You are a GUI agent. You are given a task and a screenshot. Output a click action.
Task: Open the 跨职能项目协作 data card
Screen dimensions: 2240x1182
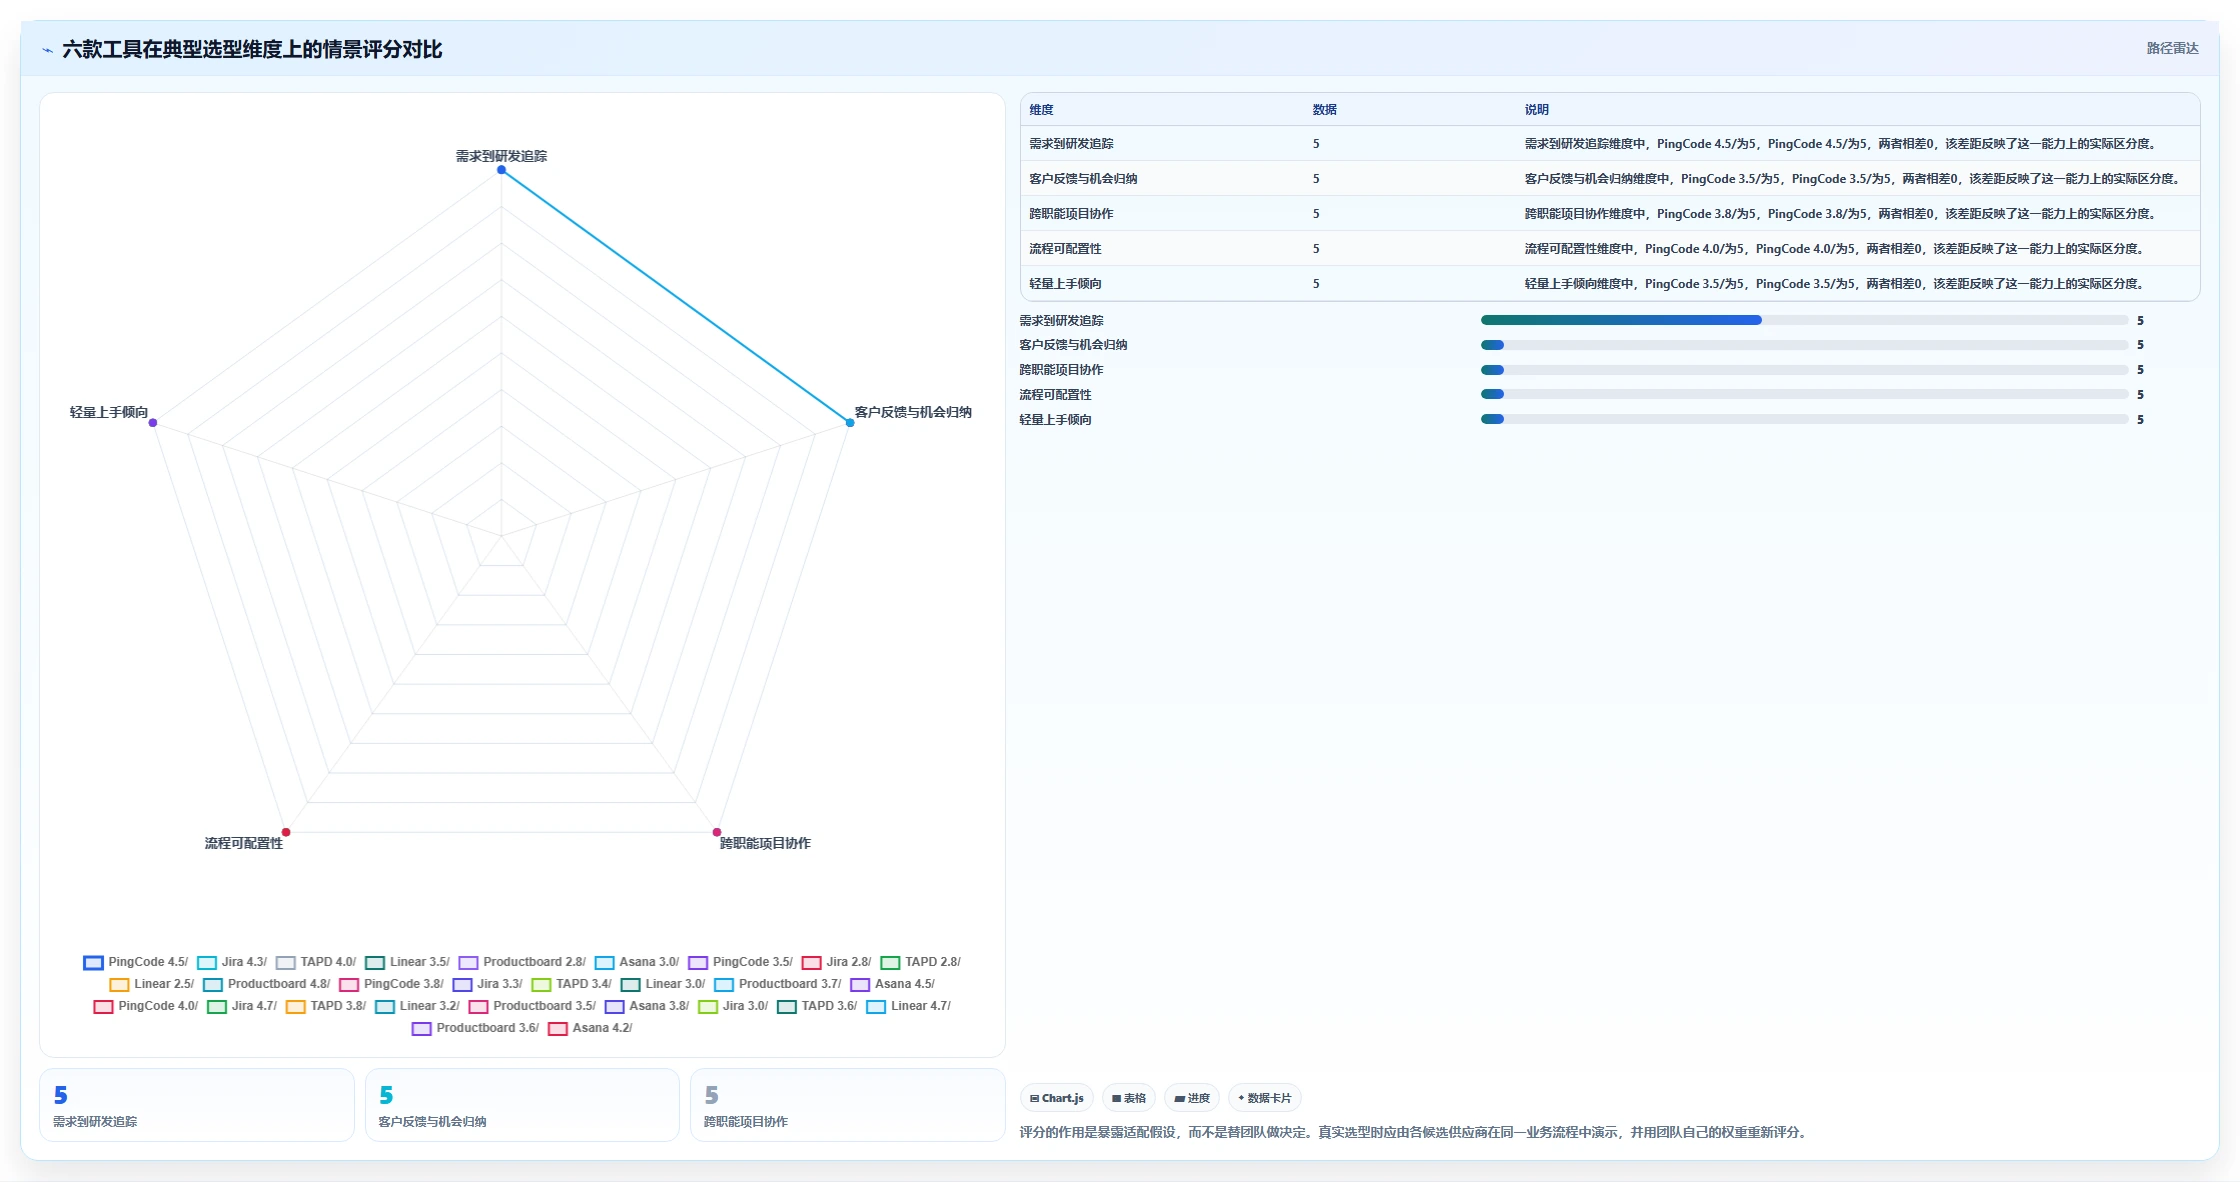pyautogui.click(x=847, y=1105)
